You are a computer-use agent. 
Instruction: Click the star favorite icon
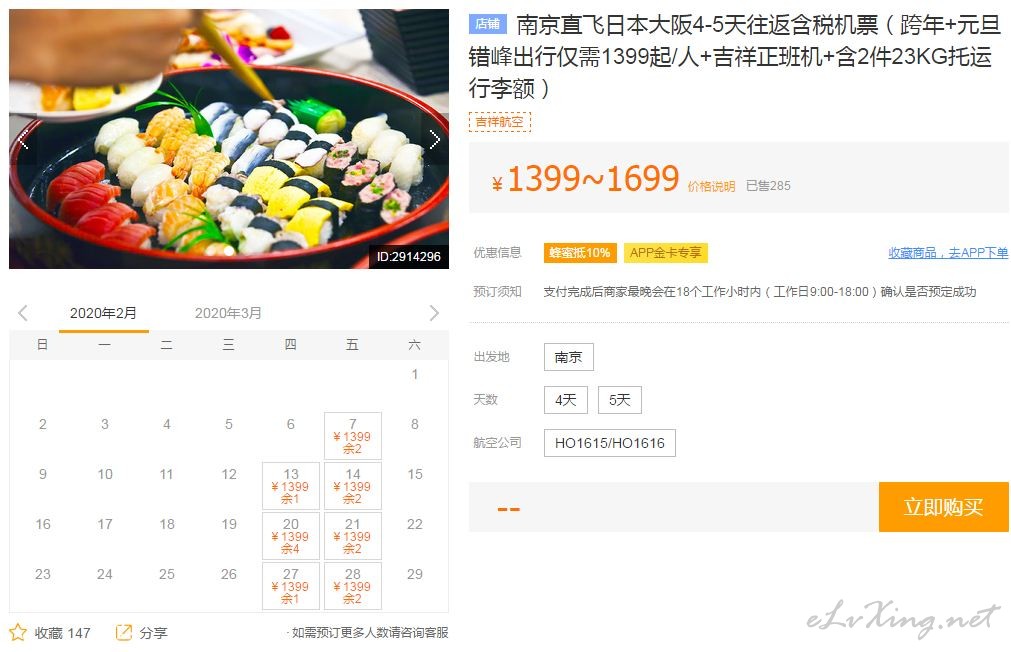tap(18, 632)
